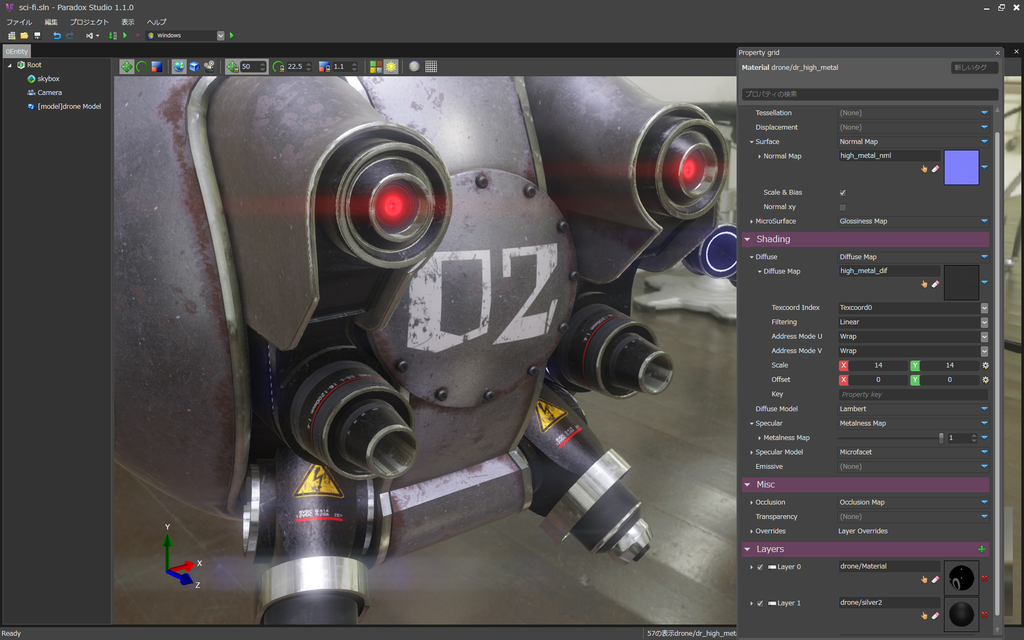Select the rotation gizmo tool
Screen dimensions: 1024x640
pos(142,67)
